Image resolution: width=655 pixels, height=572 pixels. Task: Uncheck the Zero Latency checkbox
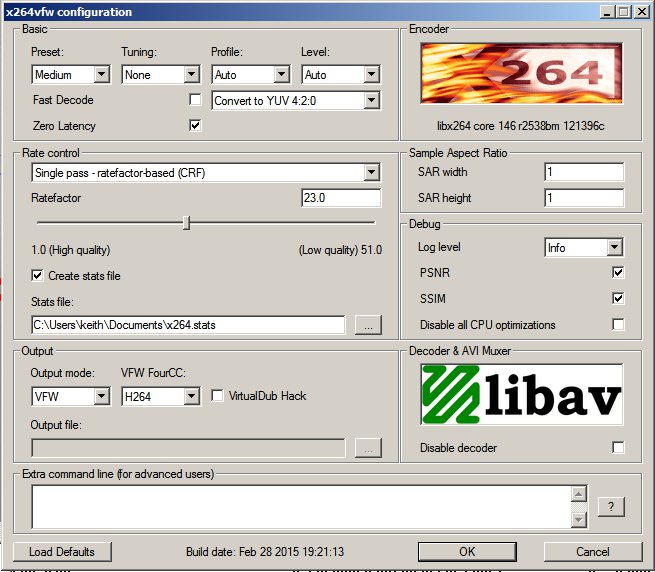pyautogui.click(x=195, y=125)
